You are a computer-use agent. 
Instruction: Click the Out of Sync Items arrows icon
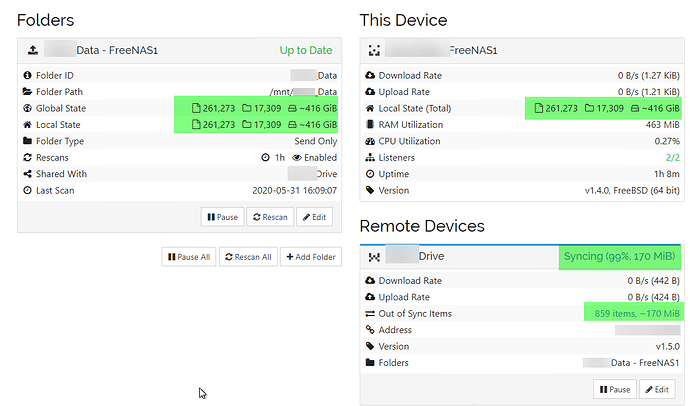[370, 314]
